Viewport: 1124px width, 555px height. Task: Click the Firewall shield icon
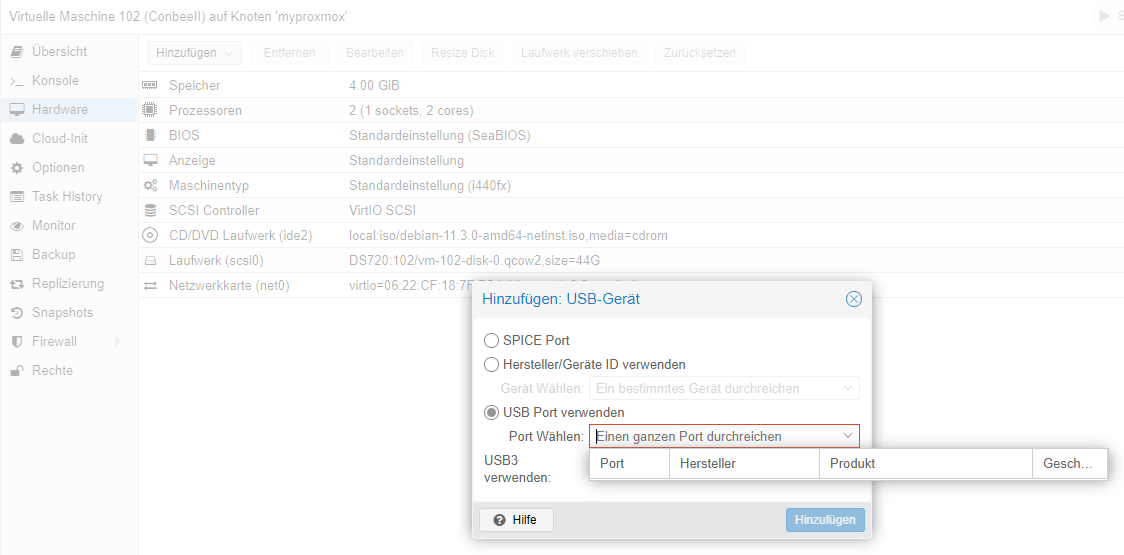click(x=17, y=342)
